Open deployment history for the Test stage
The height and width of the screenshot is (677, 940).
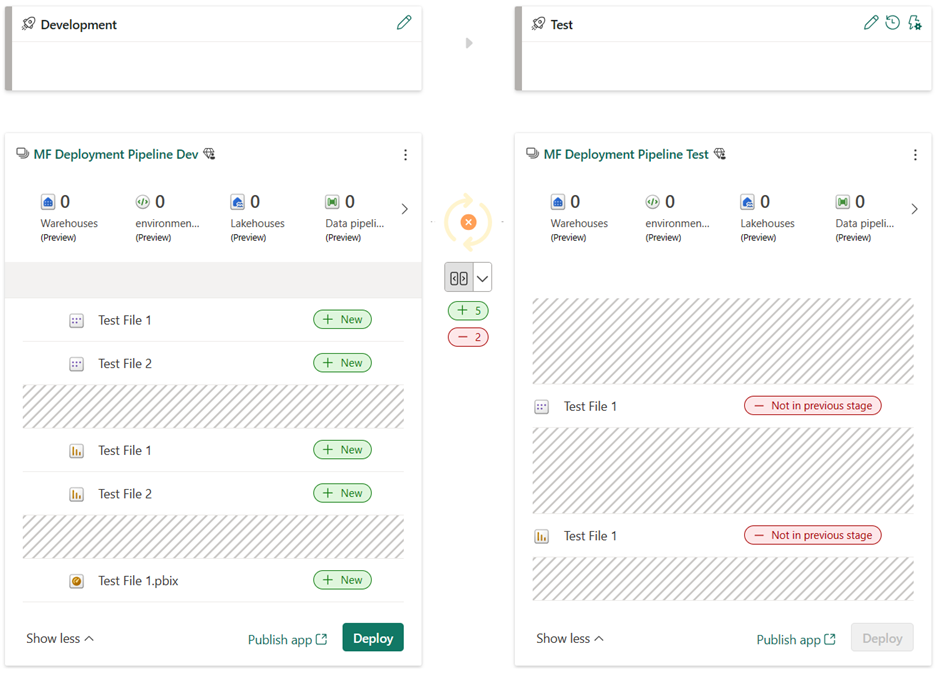892,21
